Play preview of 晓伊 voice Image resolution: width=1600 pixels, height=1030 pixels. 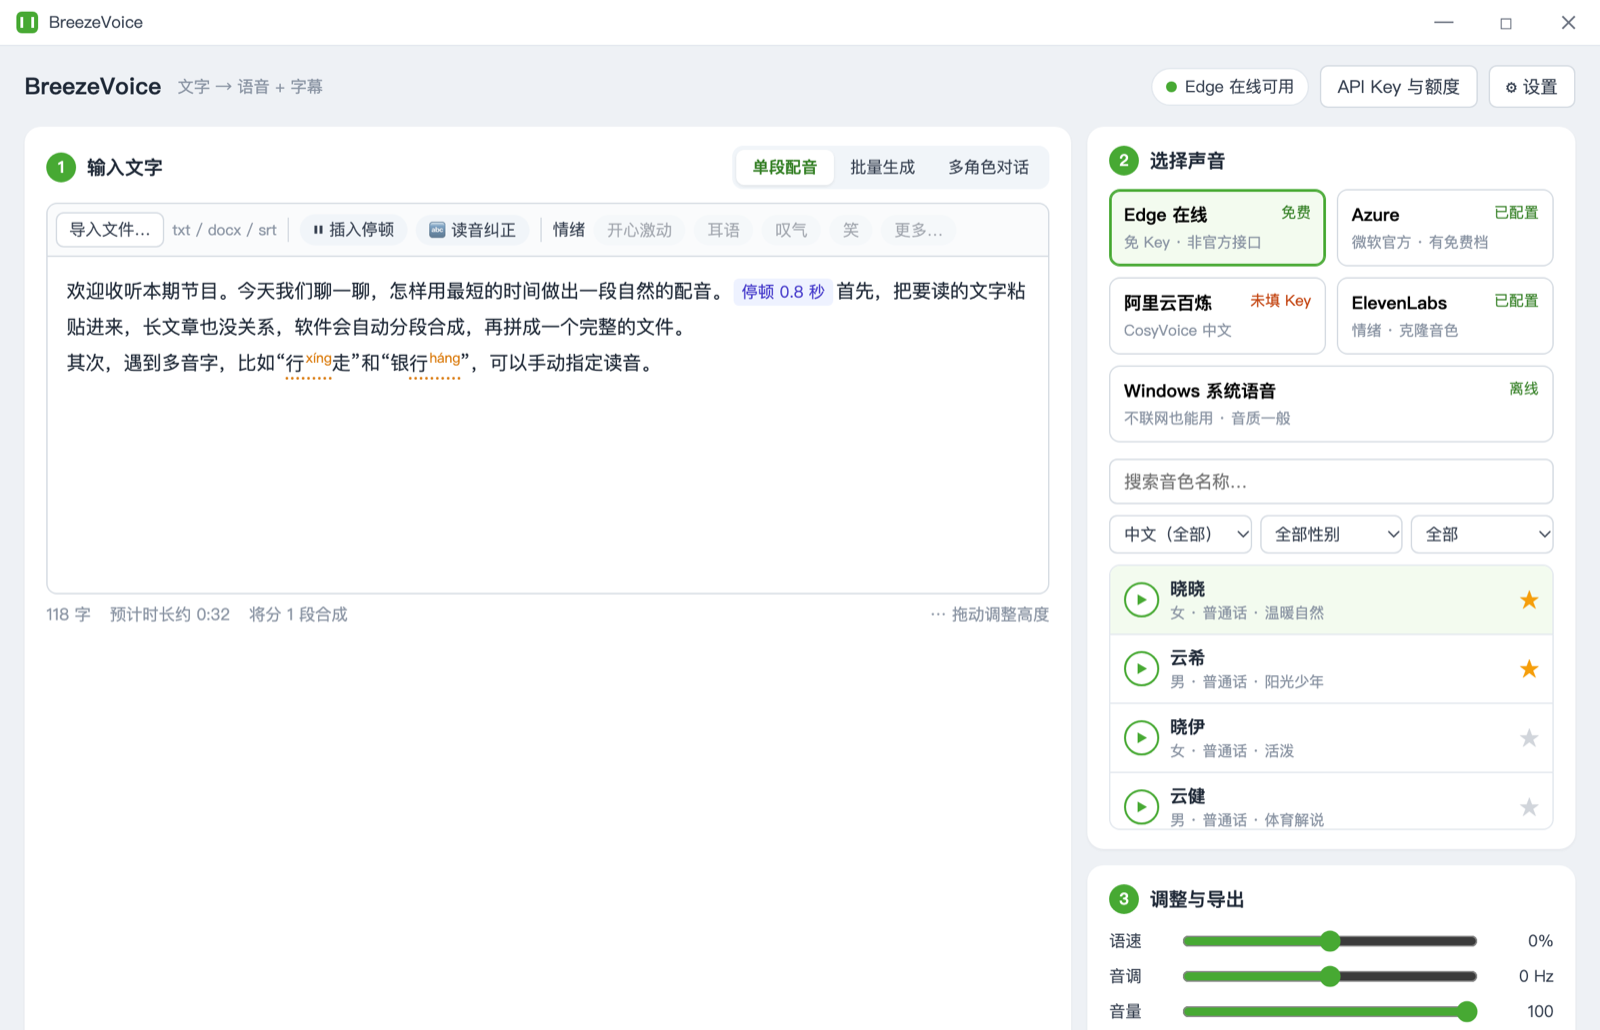[x=1141, y=738]
